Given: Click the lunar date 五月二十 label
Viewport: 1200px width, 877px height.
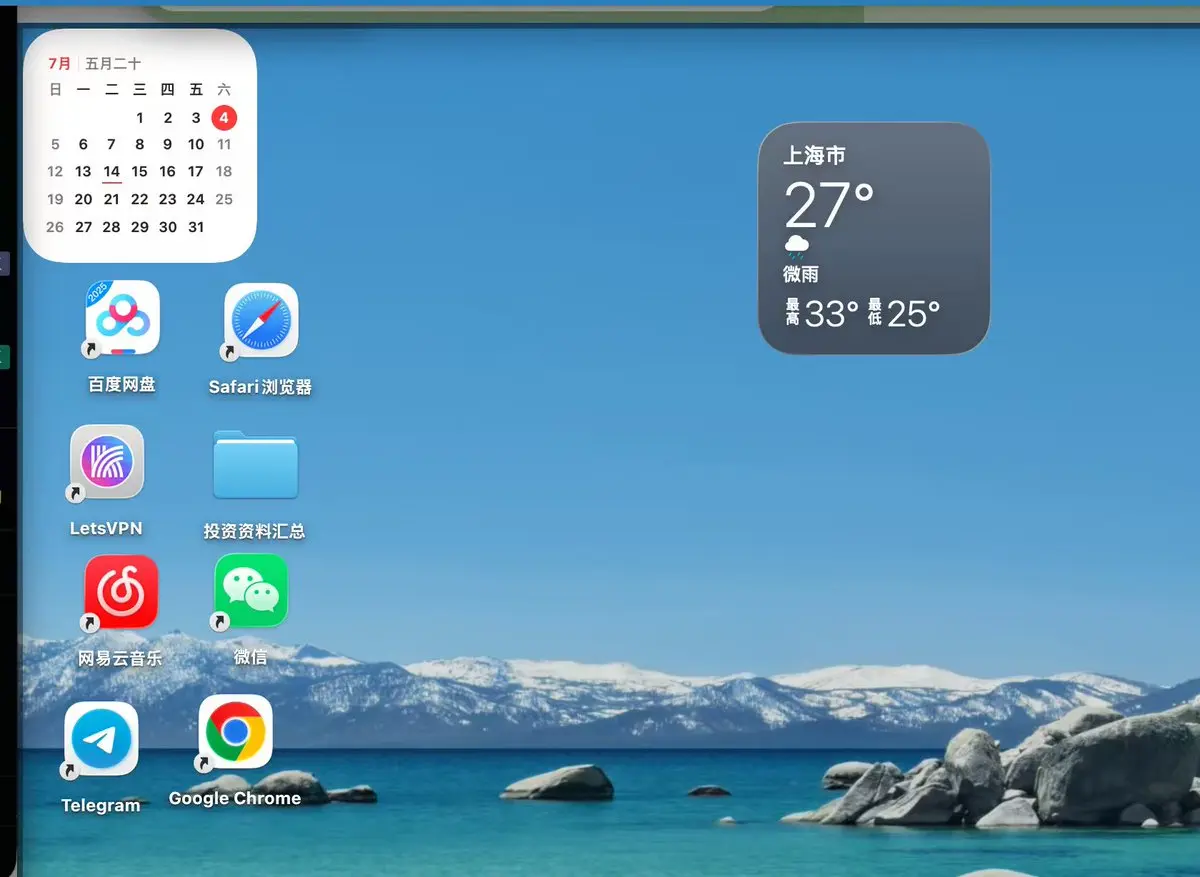Looking at the screenshot, I should point(113,63).
